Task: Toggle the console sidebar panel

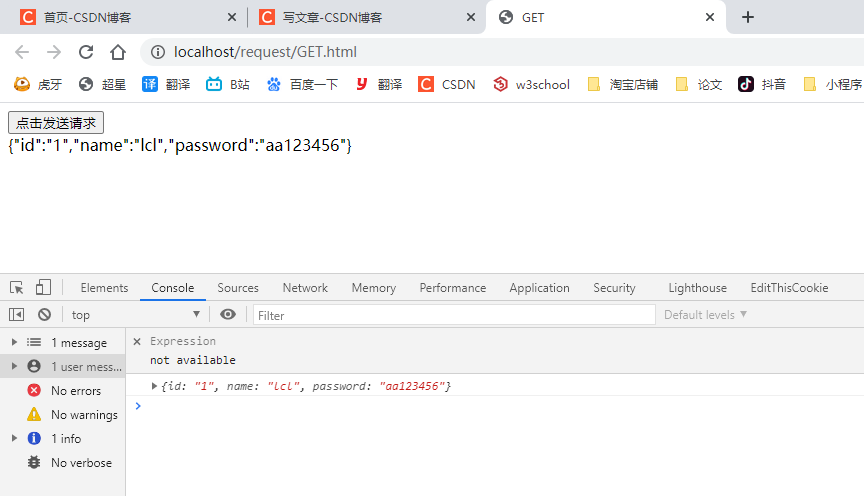Action: (x=17, y=315)
